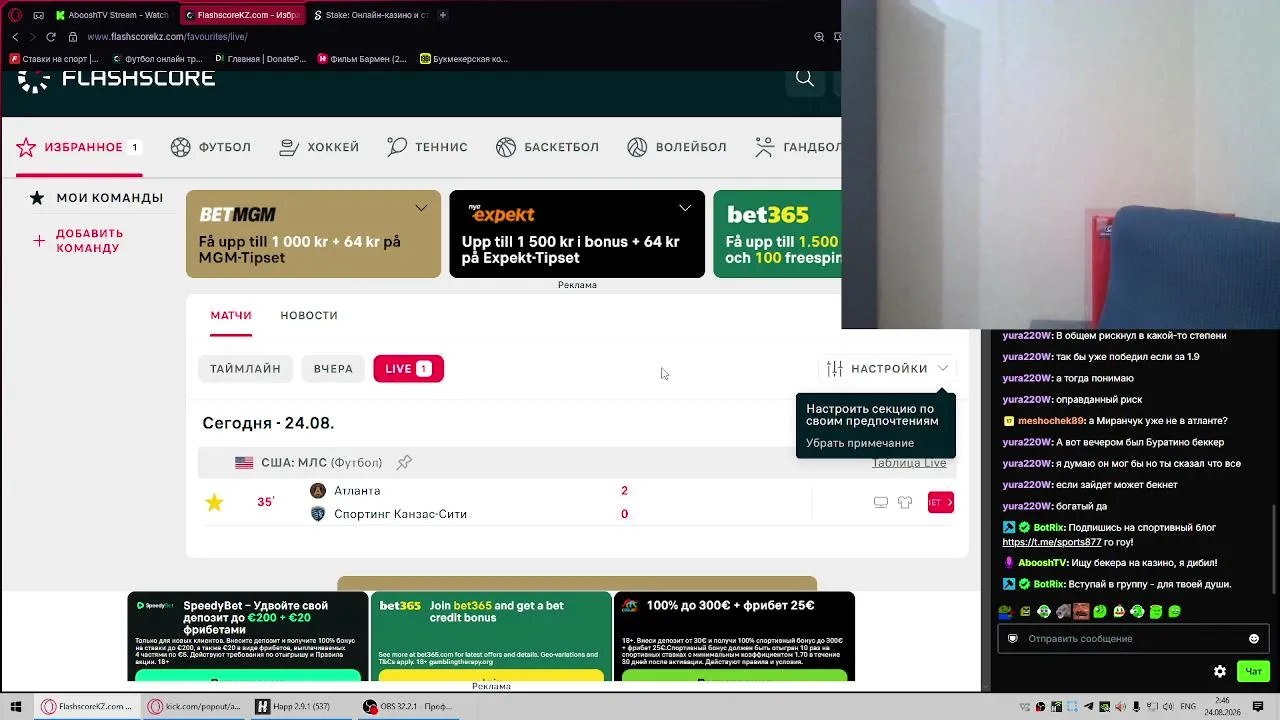The image size is (1280, 720).
Task: Show the Таймлайн filter
Action: (x=245, y=369)
